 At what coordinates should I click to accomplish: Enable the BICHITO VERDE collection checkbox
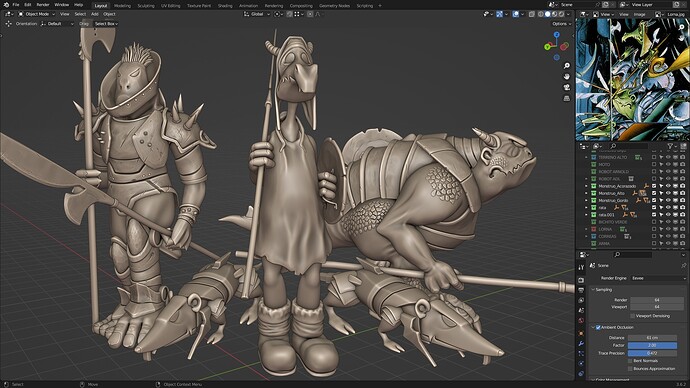pyautogui.click(x=654, y=222)
